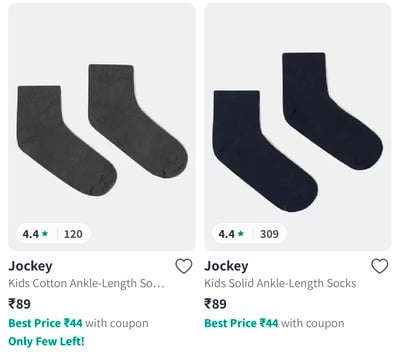Select ₹89 price of cotton socks
The image size is (400, 363).
pos(19,304)
